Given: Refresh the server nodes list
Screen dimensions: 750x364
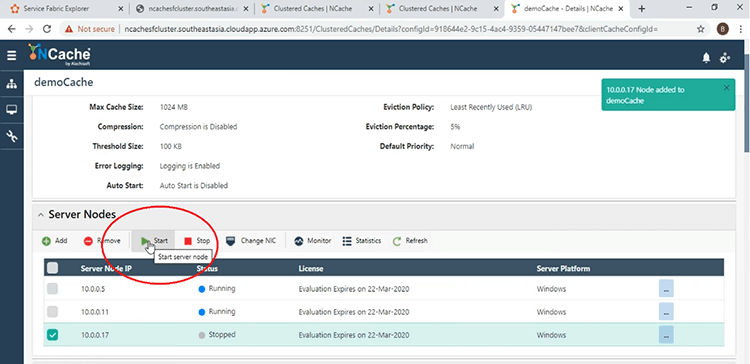Looking at the screenshot, I should point(410,241).
